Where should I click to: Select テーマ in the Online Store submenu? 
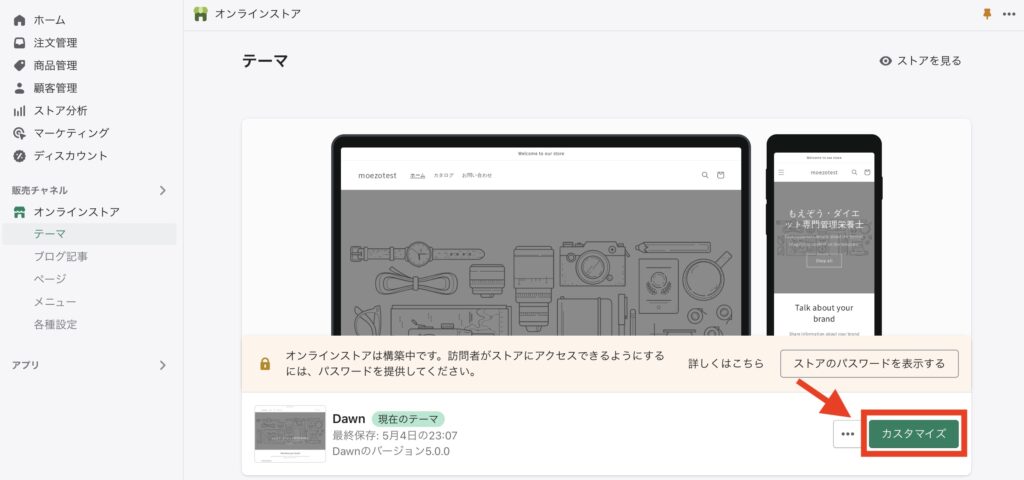point(50,234)
